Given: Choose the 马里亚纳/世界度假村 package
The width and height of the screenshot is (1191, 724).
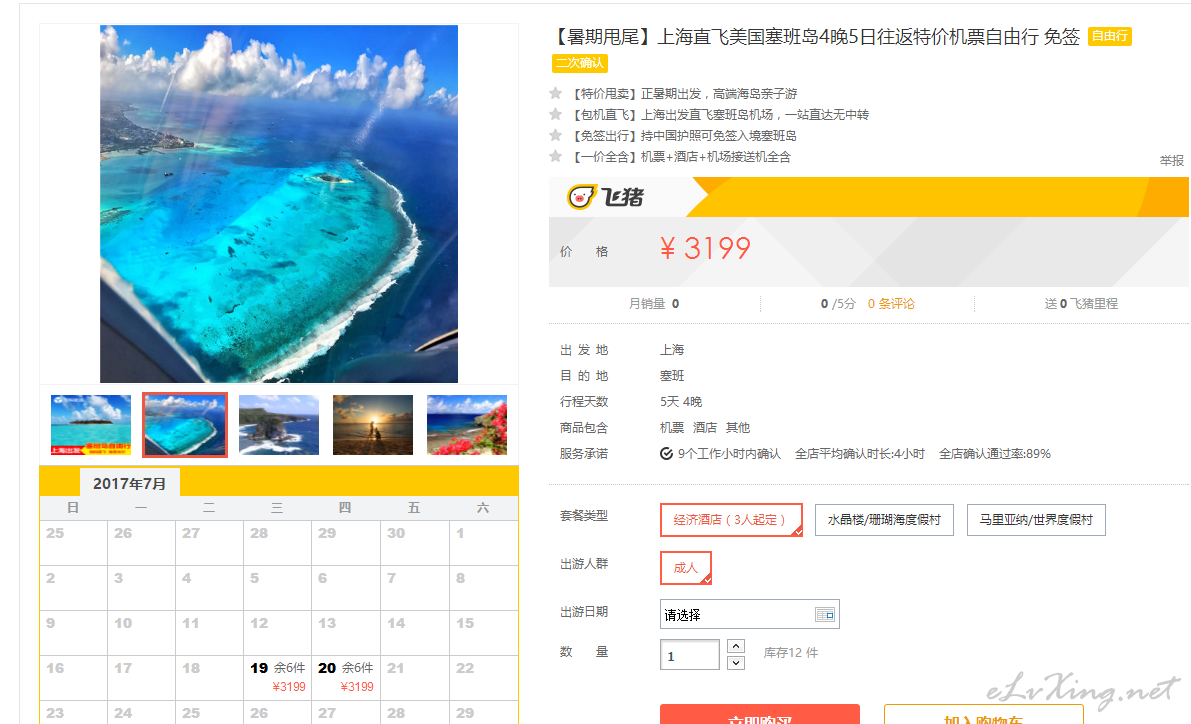Looking at the screenshot, I should (x=1036, y=520).
